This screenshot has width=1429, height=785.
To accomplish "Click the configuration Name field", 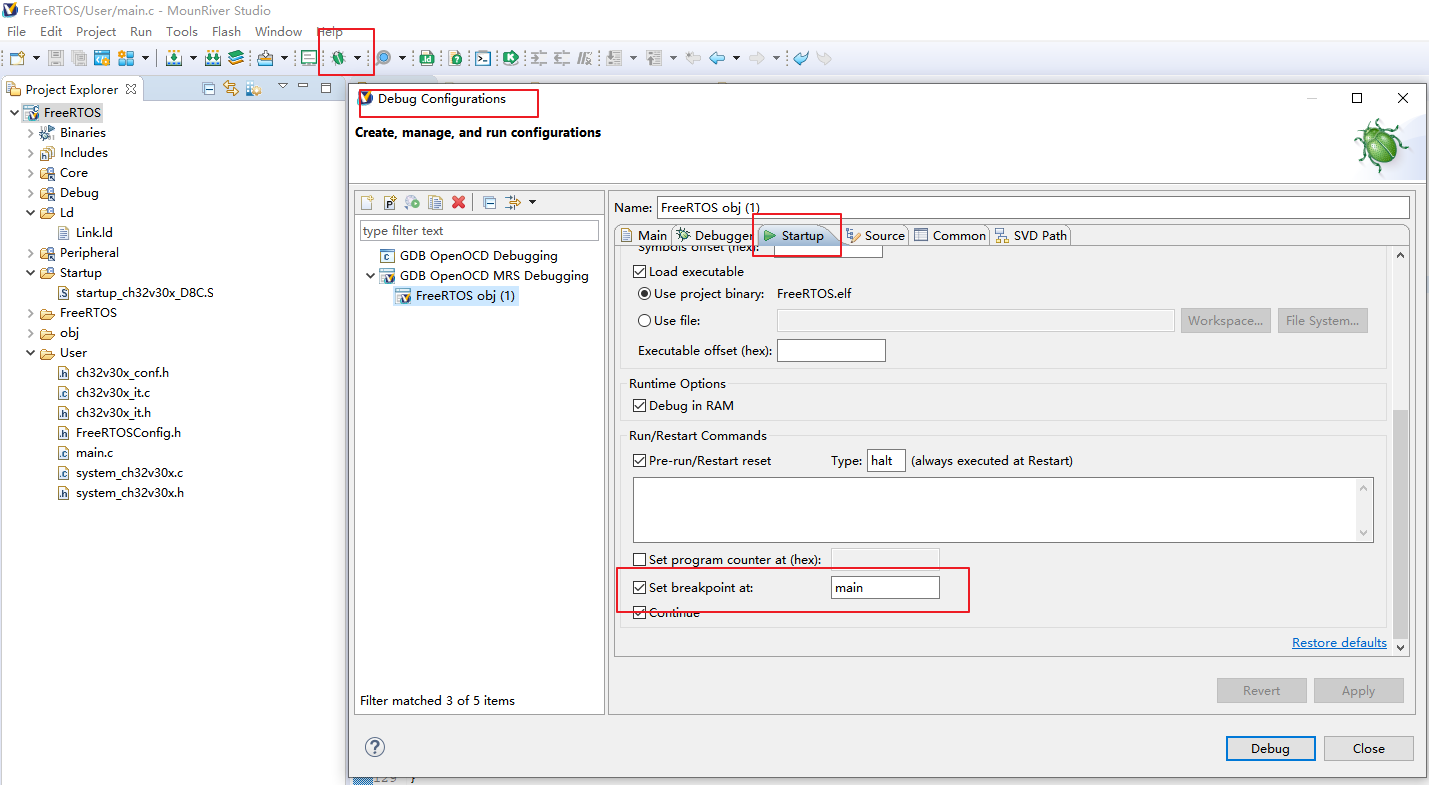I will pos(1033,208).
